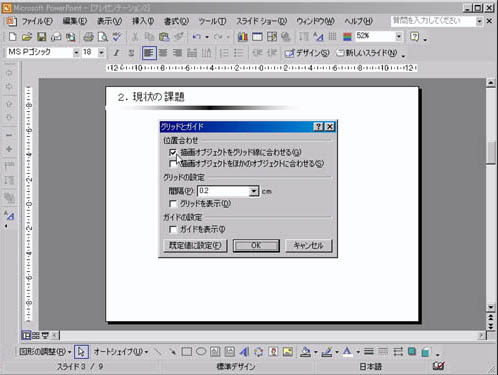Image resolution: width=498 pixels, height=375 pixels.
Task: Switch to Slide Sorter view icon
Action: pos(36,335)
